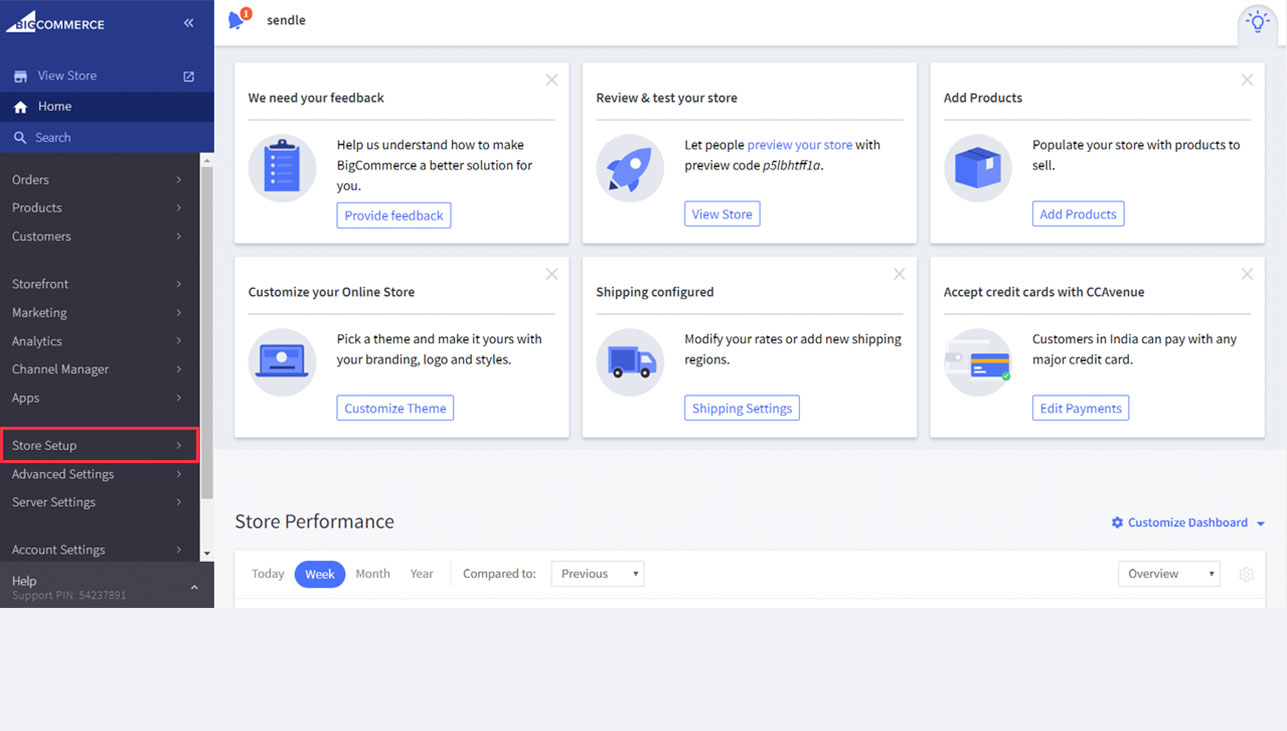The width and height of the screenshot is (1287, 731).
Task: Expand the Customize Dashboard menu
Action: pos(1188,523)
